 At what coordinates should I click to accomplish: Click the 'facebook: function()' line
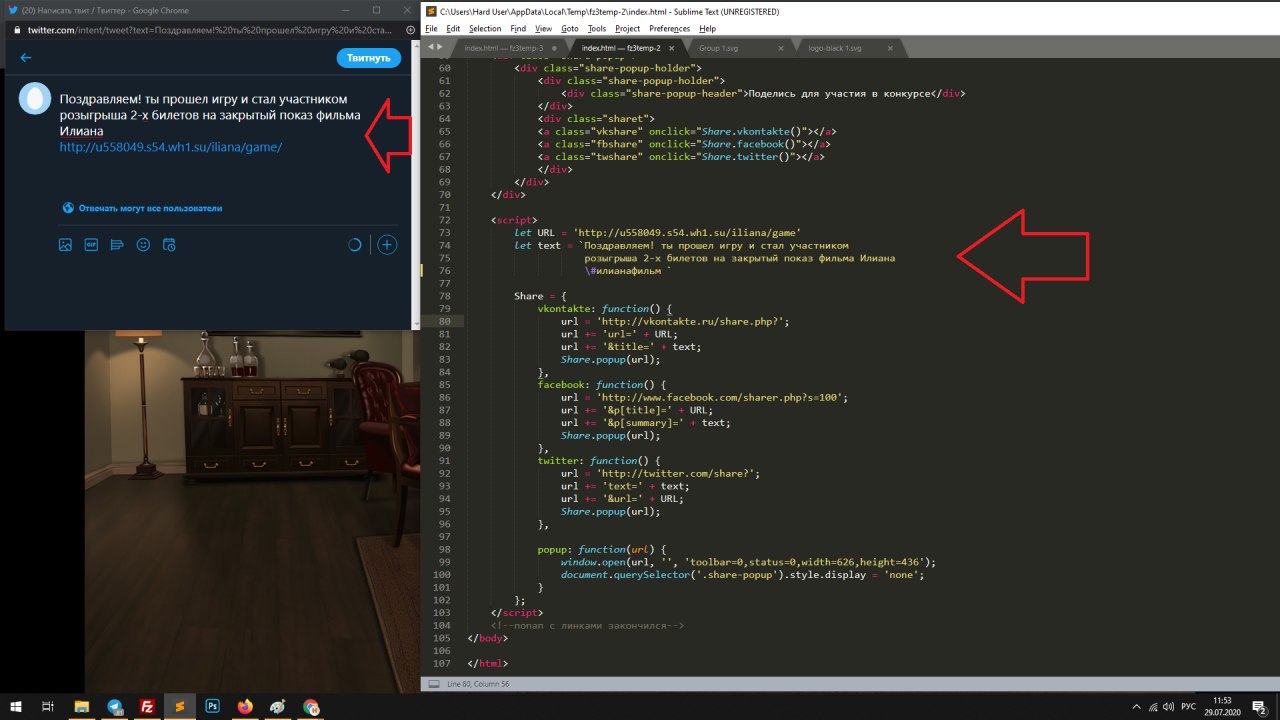click(601, 385)
